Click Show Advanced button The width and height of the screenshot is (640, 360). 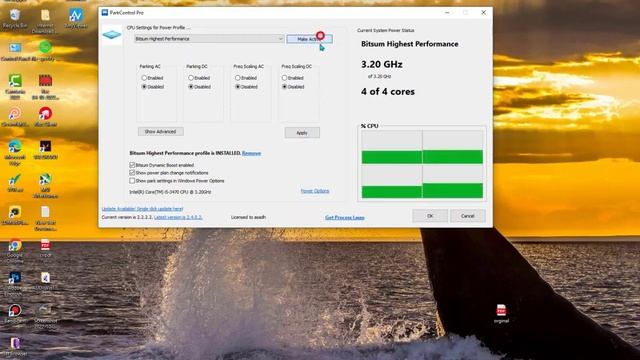(x=160, y=131)
